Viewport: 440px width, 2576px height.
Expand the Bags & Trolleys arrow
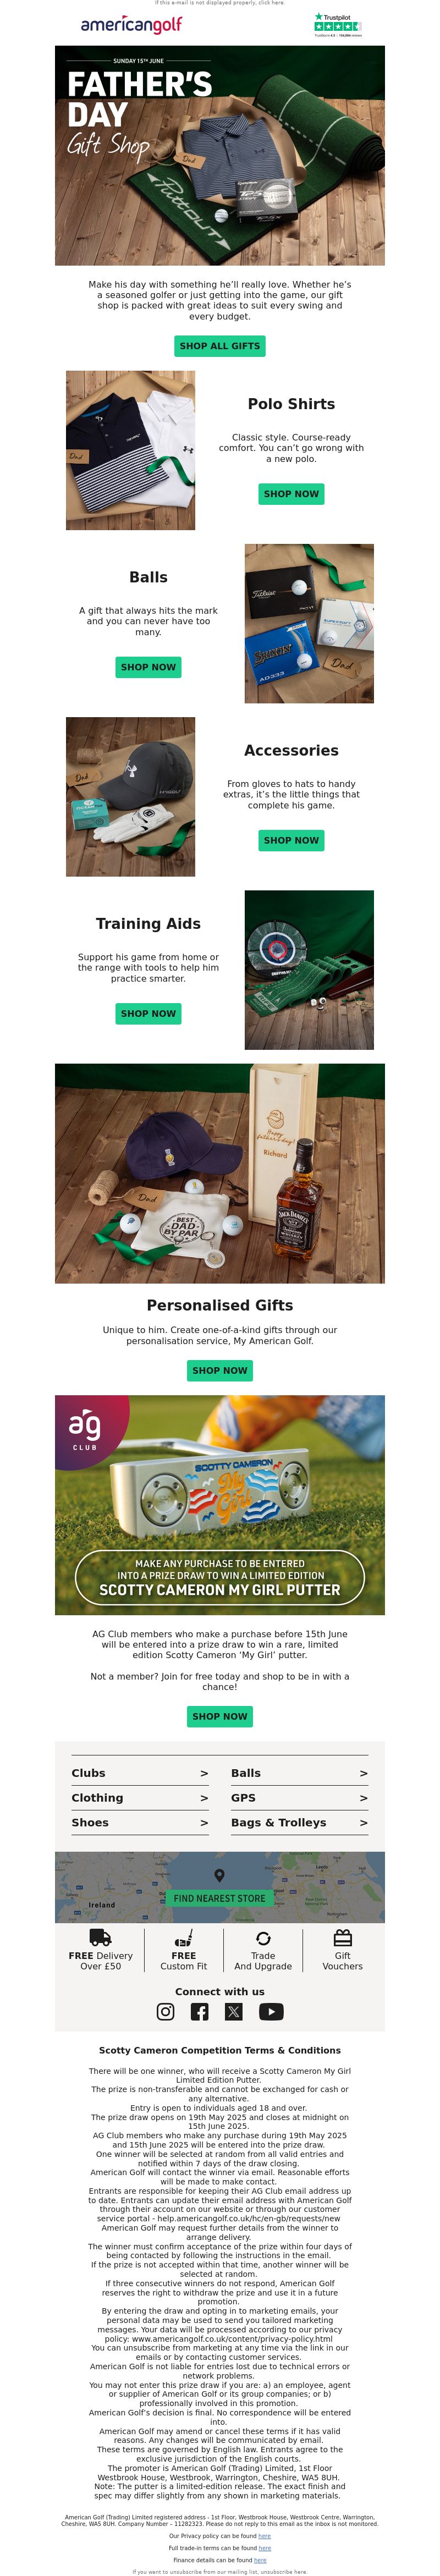[363, 1823]
